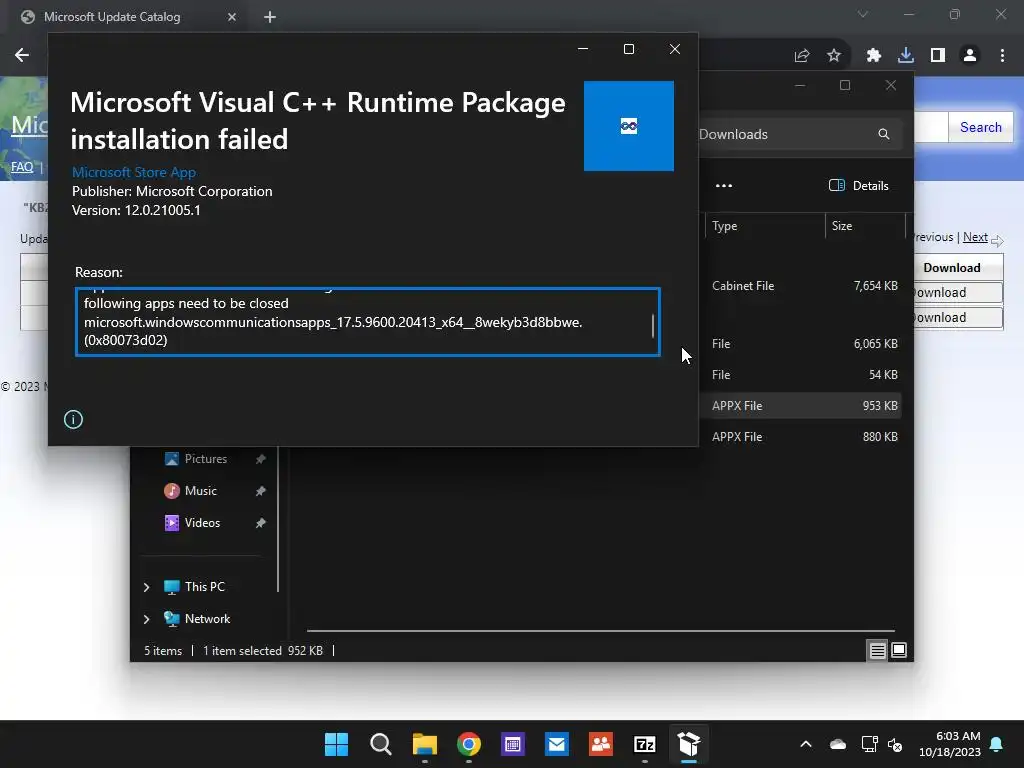Screen dimensions: 1024x768
Task: Select the APPX File 880 KB row
Action: point(802,437)
